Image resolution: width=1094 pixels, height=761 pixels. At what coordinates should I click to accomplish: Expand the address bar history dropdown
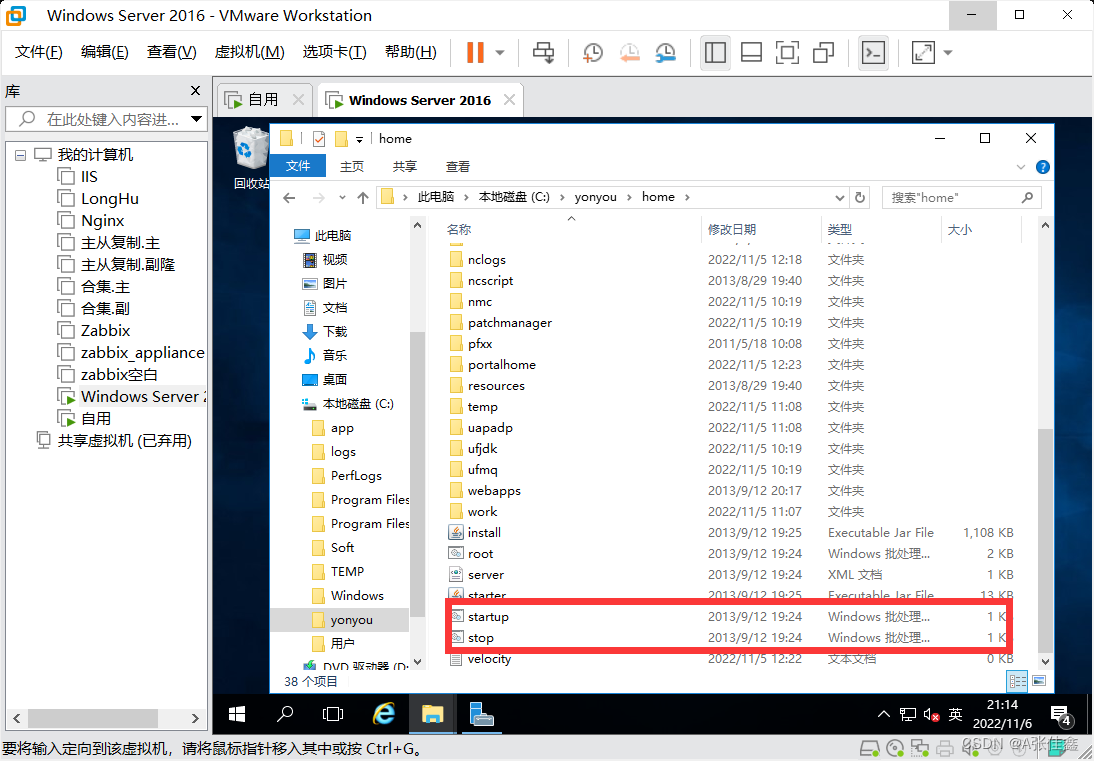point(840,197)
